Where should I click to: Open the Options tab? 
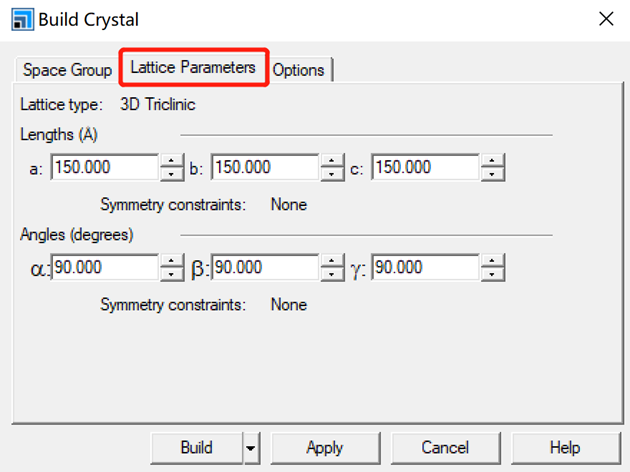point(298,70)
